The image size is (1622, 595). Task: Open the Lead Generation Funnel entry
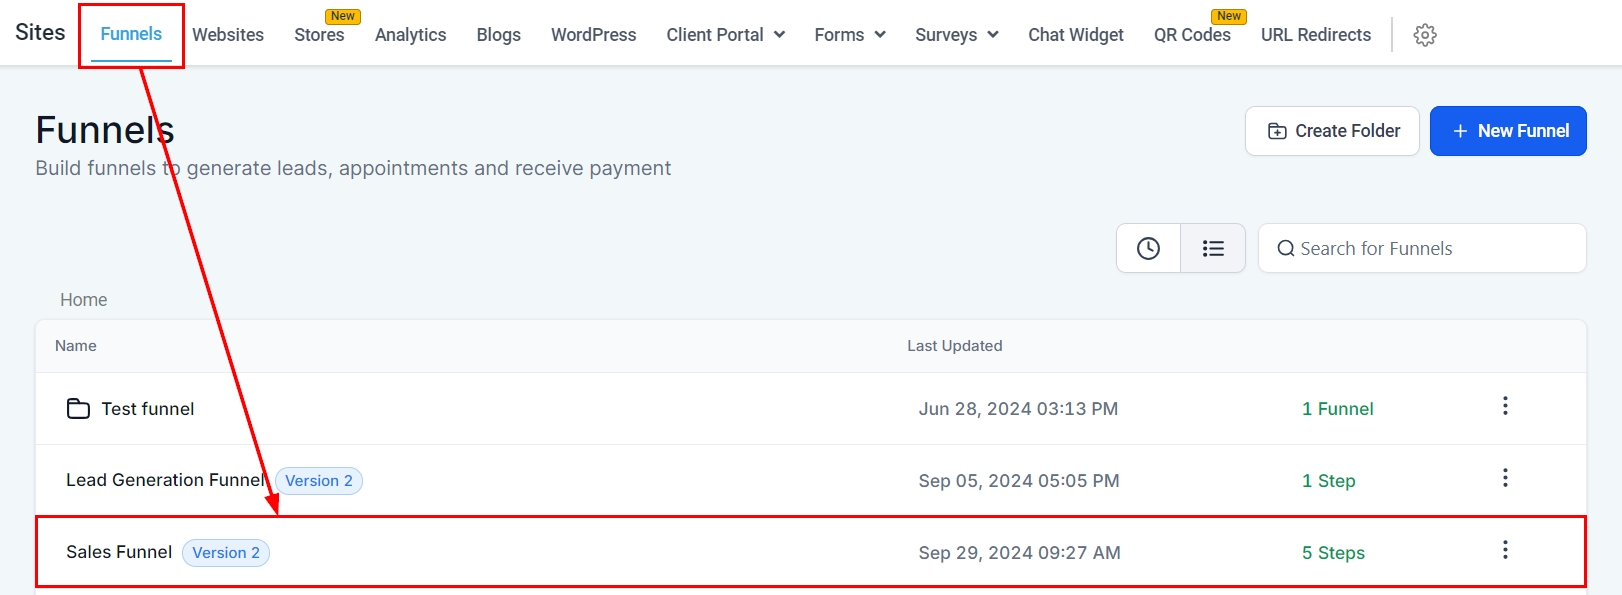pos(165,480)
